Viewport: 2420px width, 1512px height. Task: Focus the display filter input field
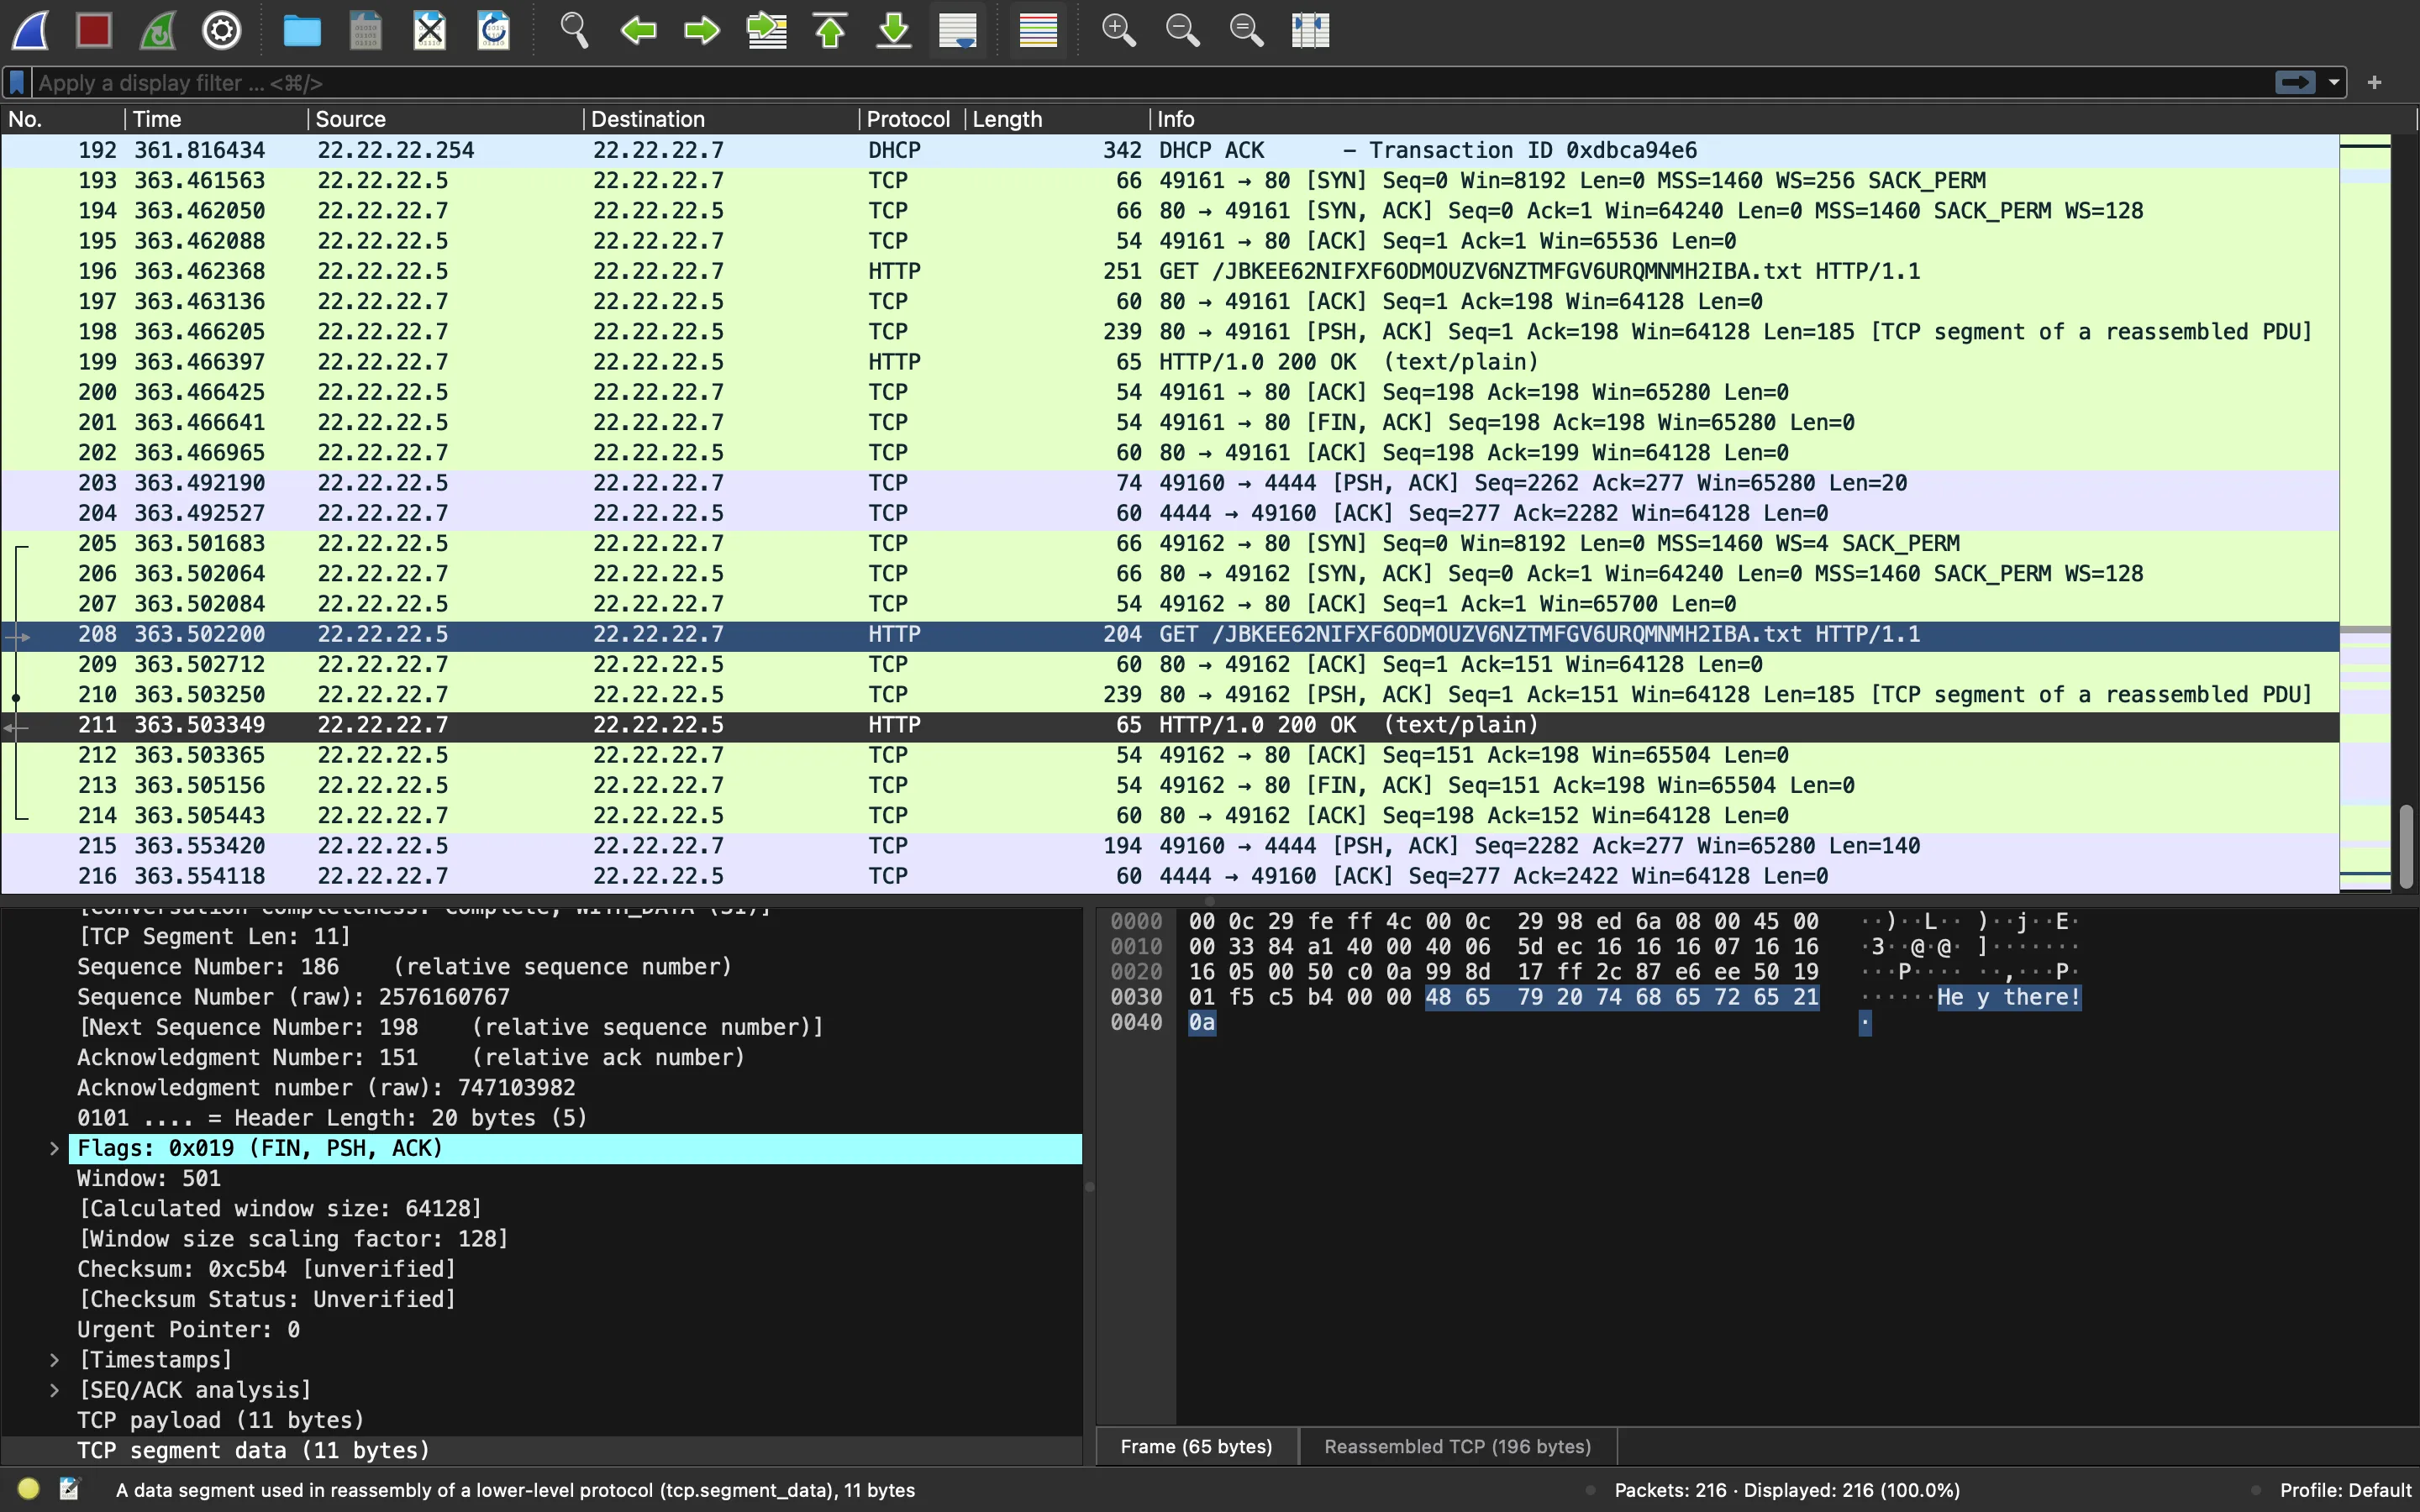(1150, 82)
